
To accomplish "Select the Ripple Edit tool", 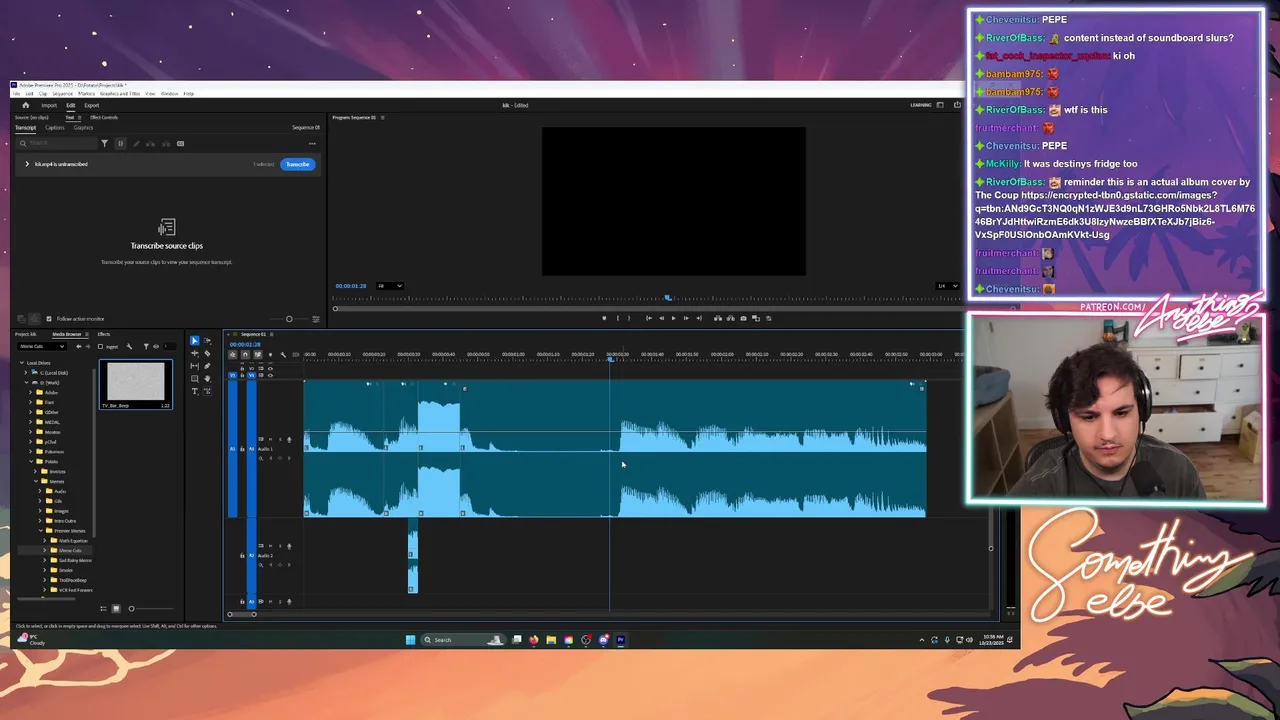I will (194, 353).
